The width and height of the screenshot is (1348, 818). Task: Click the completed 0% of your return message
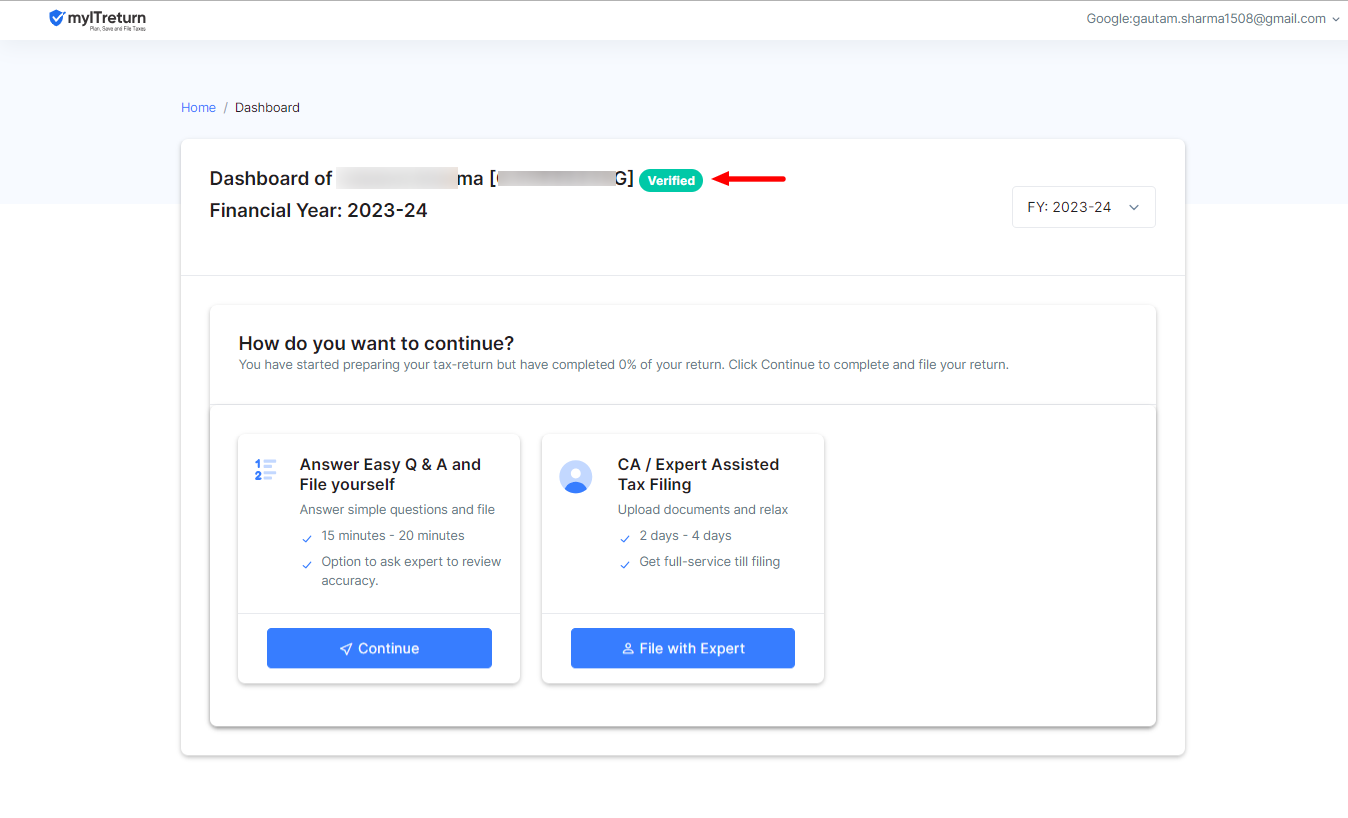click(624, 365)
